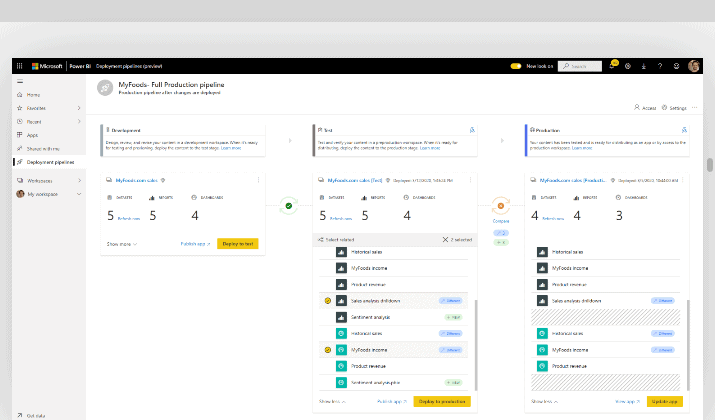
Task: Open more options on the Development workspace card
Action: [259, 180]
